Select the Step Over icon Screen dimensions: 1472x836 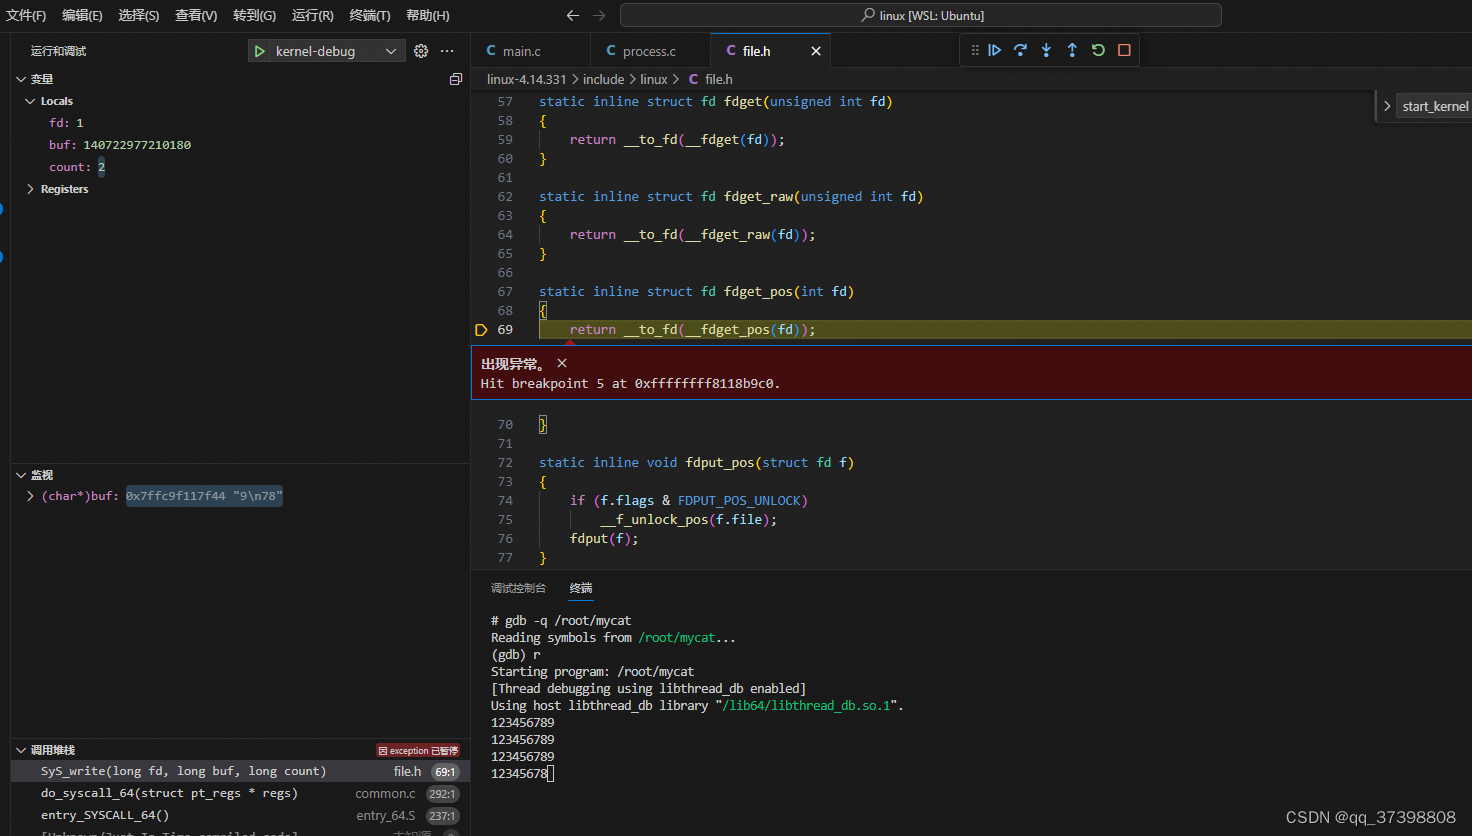[x=1020, y=50]
